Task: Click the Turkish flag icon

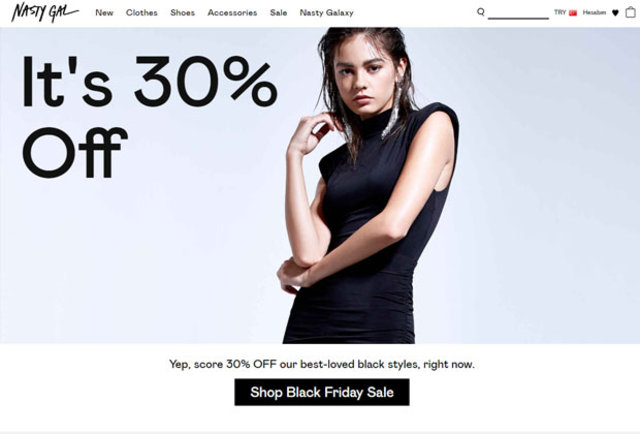Action: pyautogui.click(x=573, y=13)
